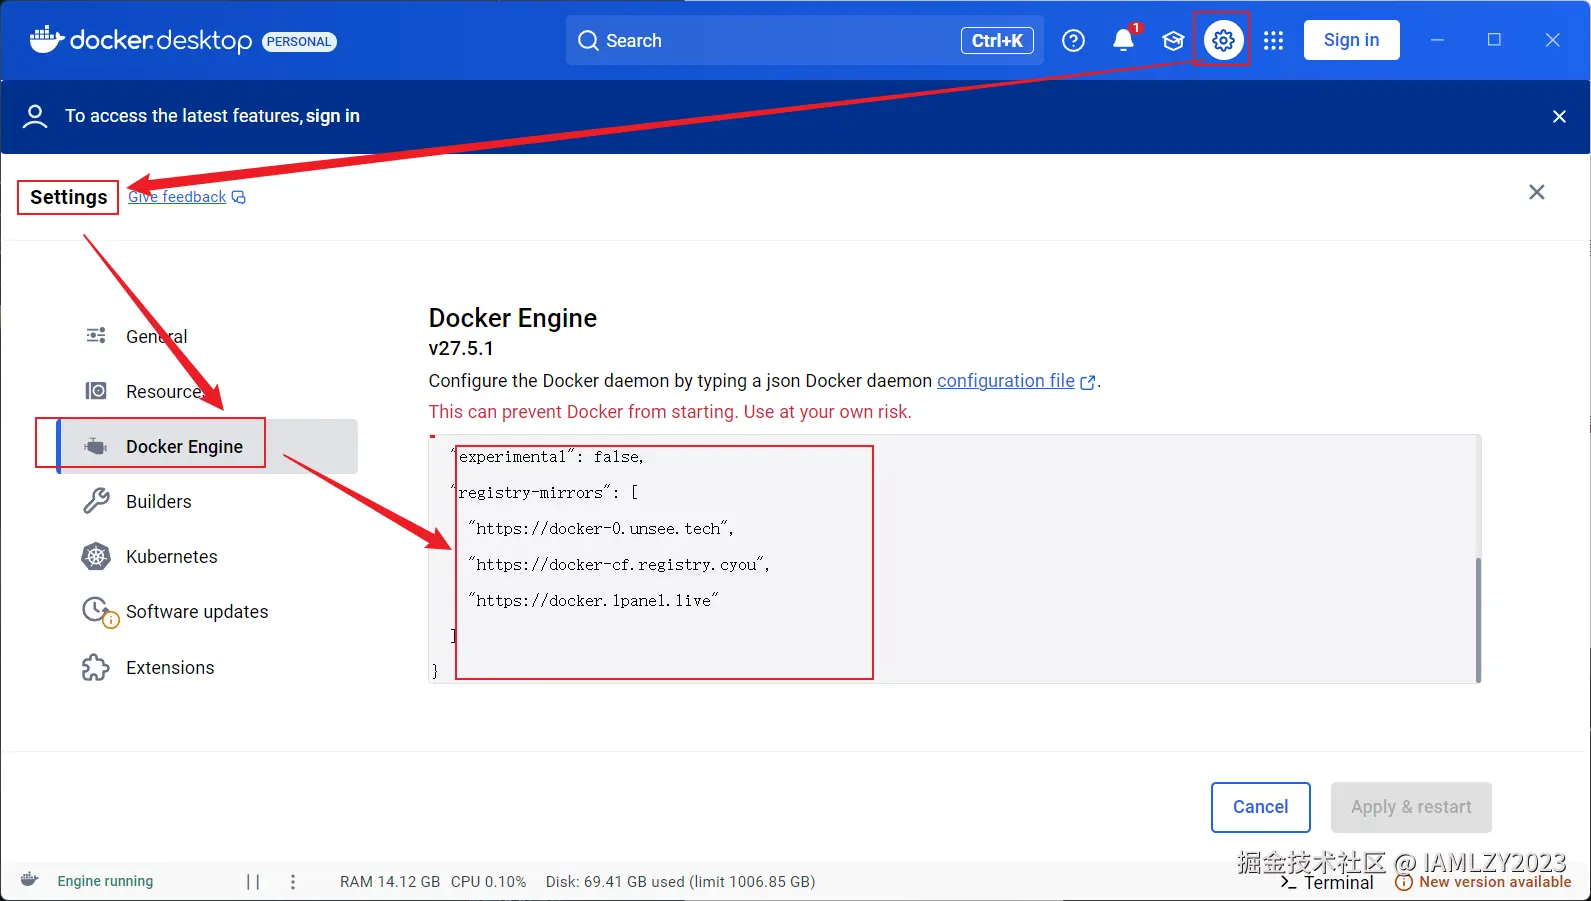Open the help question mark icon
This screenshot has height=901, width=1591.
(1073, 40)
